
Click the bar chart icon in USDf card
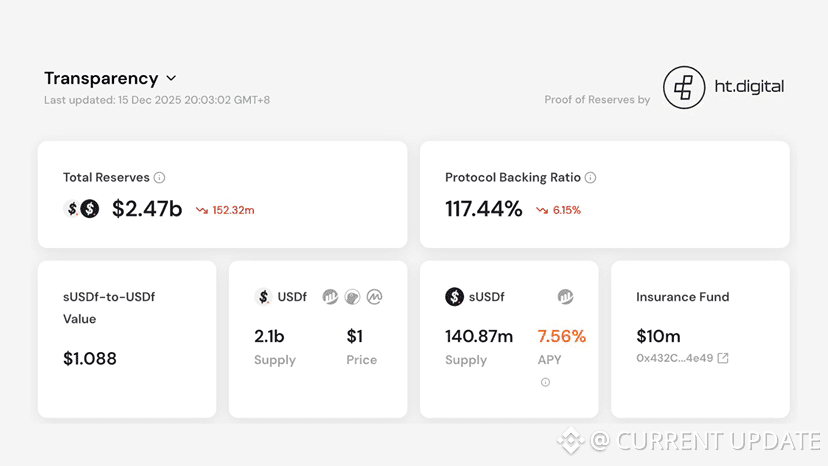click(330, 297)
